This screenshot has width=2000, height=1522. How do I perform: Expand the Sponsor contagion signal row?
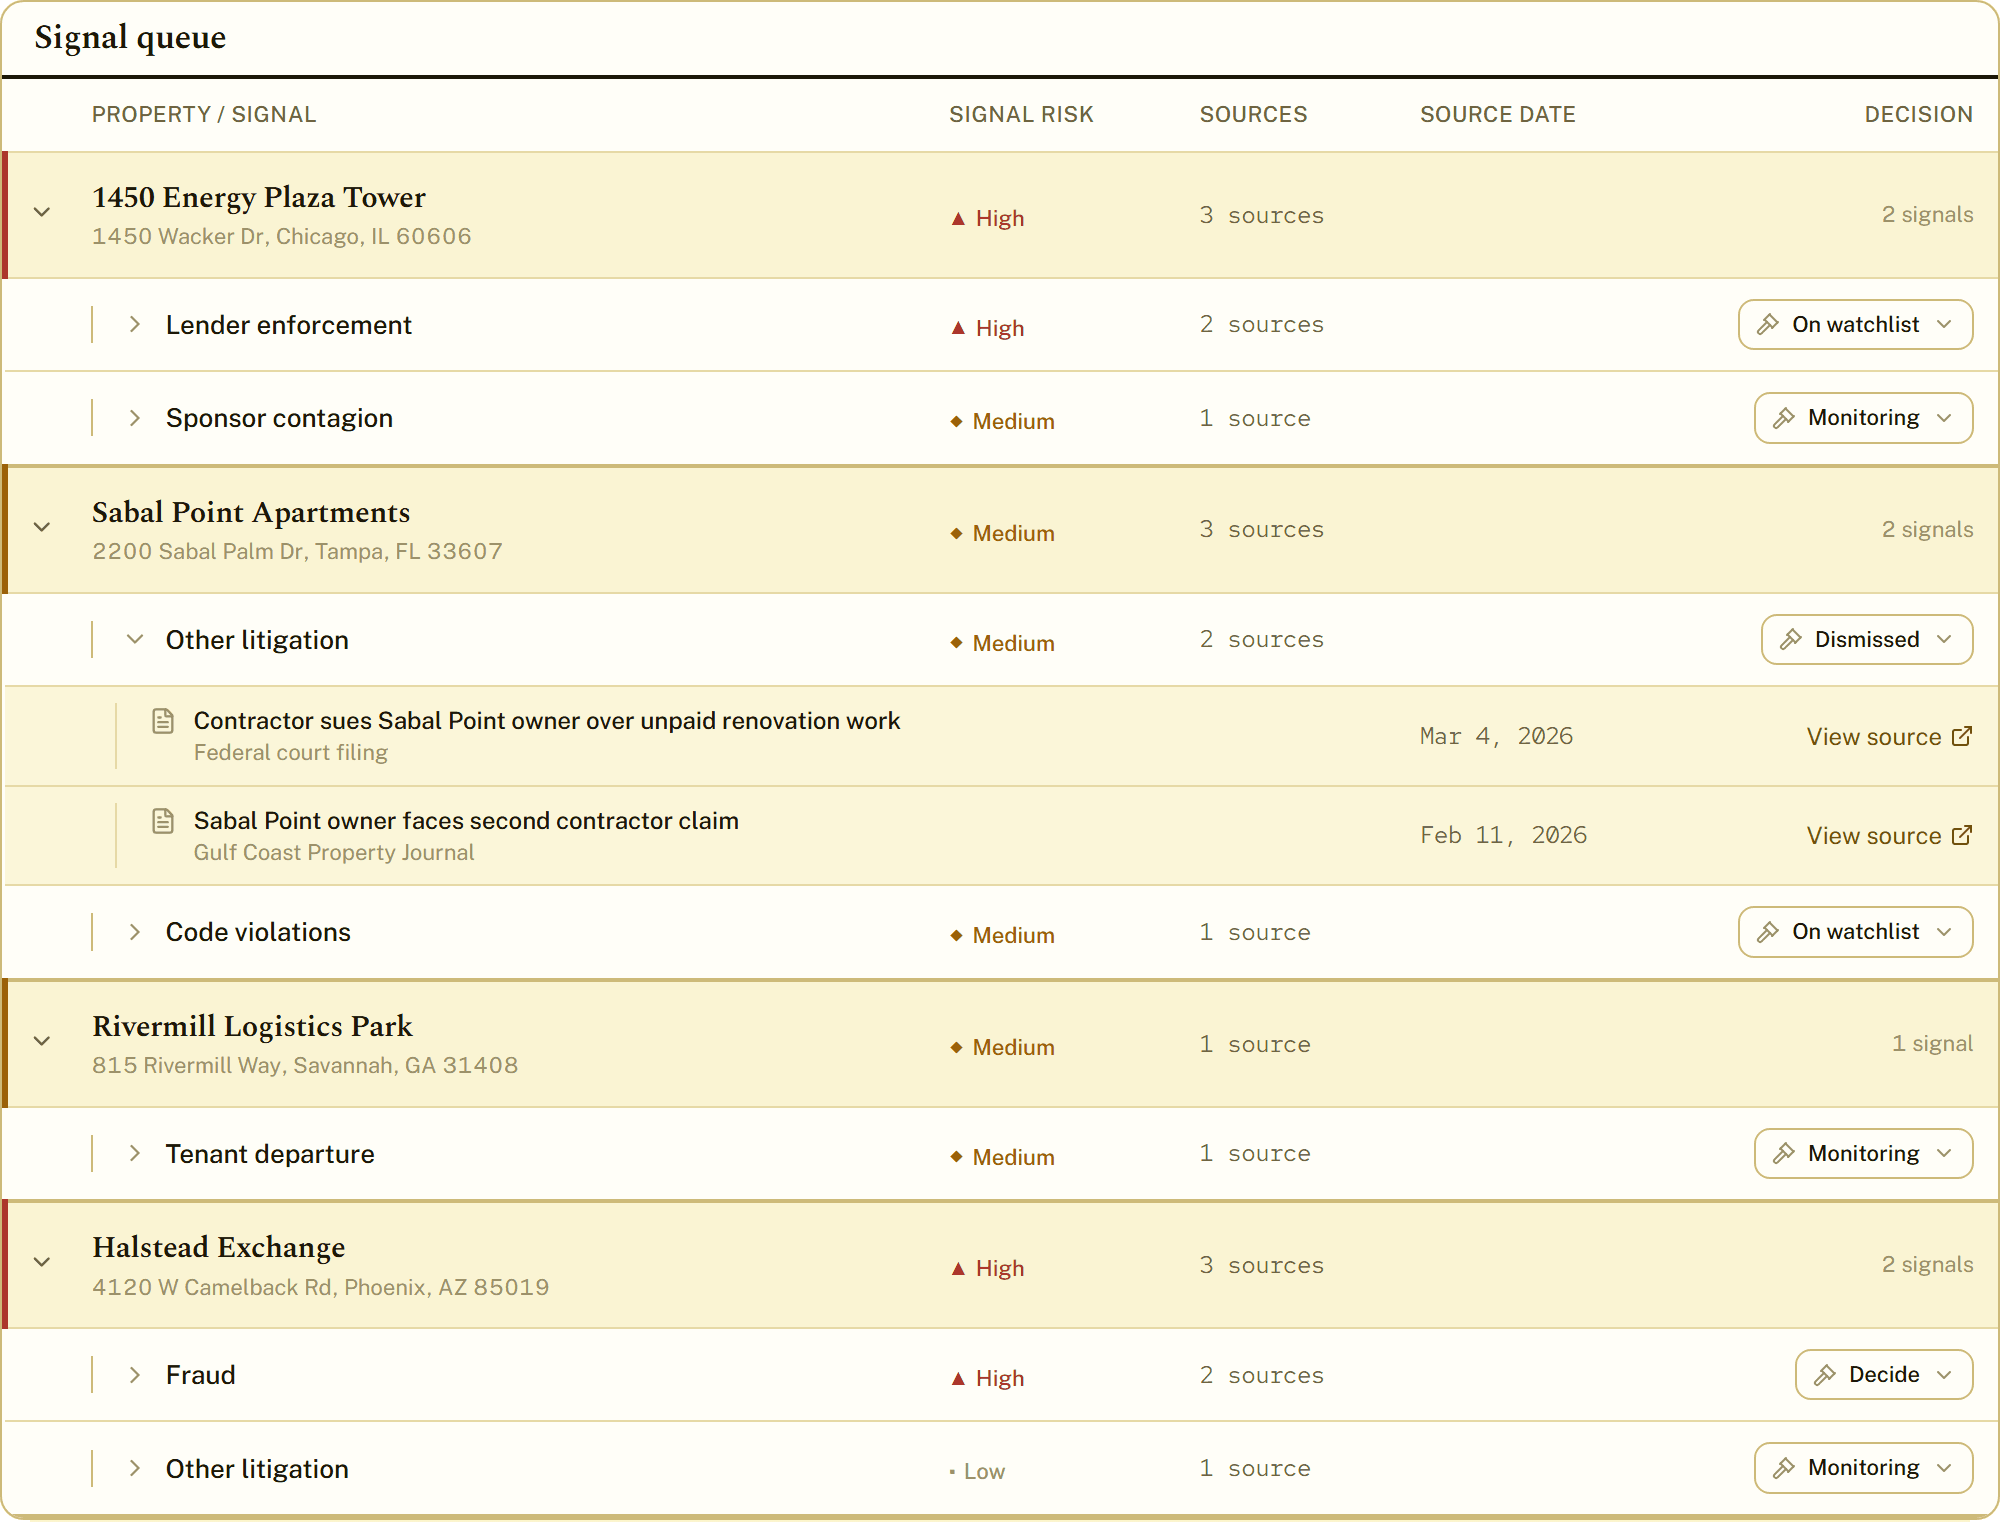tap(135, 418)
